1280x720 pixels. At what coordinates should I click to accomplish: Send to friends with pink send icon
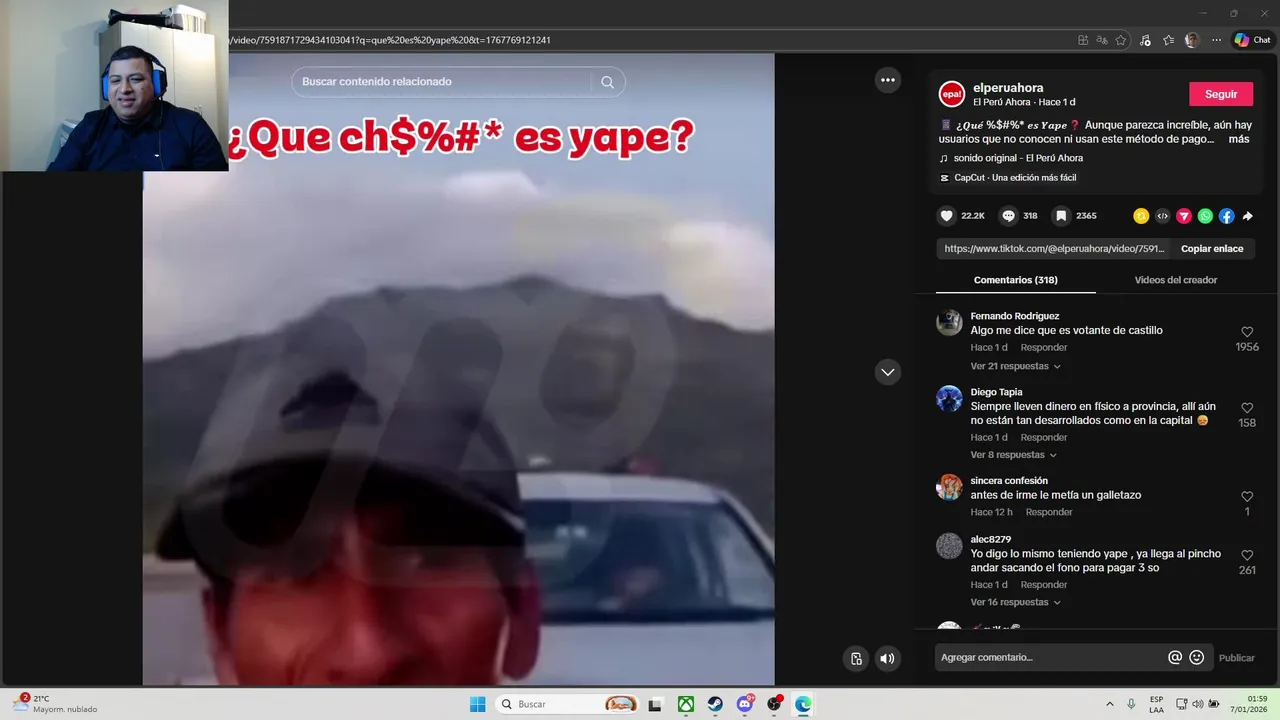pos(1184,216)
